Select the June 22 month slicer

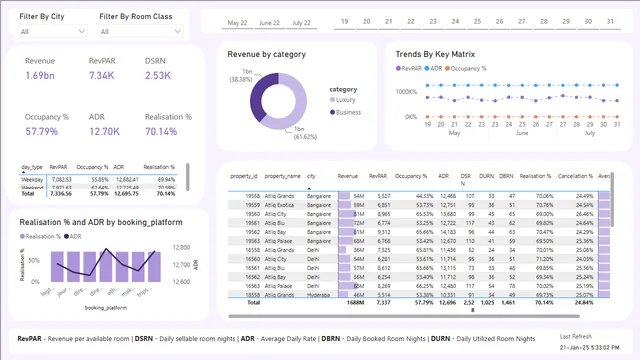tap(269, 23)
